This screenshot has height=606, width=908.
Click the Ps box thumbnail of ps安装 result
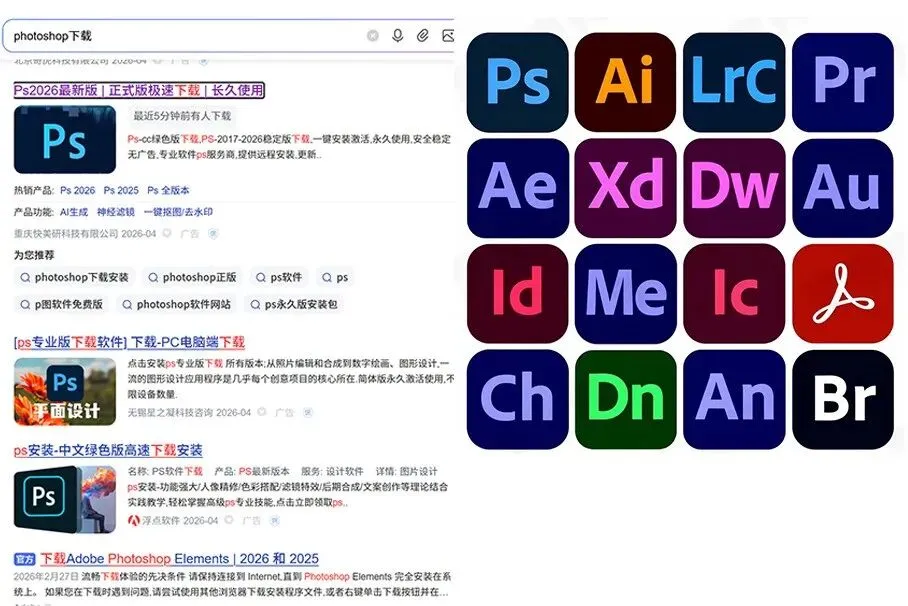click(x=65, y=499)
